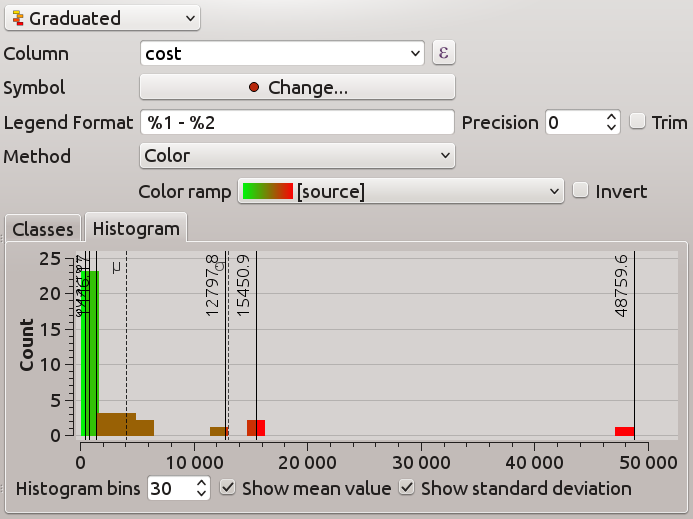Select the Histogram tab

click(135, 229)
